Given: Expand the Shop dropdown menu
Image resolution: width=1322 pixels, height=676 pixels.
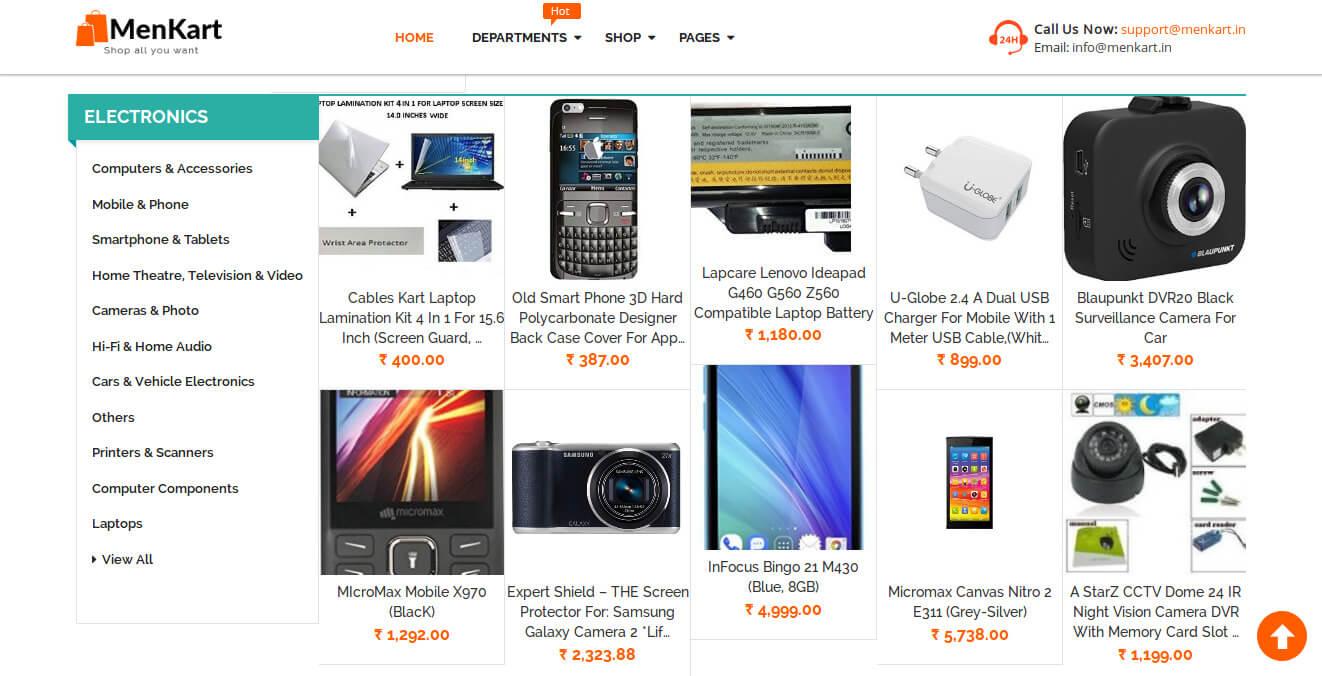Looking at the screenshot, I should pos(630,38).
